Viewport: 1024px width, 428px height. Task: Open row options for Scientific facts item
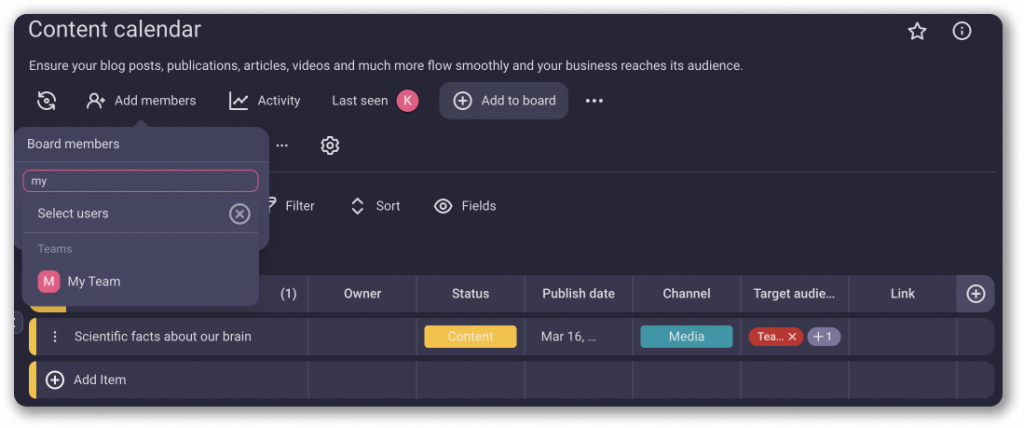click(x=55, y=337)
